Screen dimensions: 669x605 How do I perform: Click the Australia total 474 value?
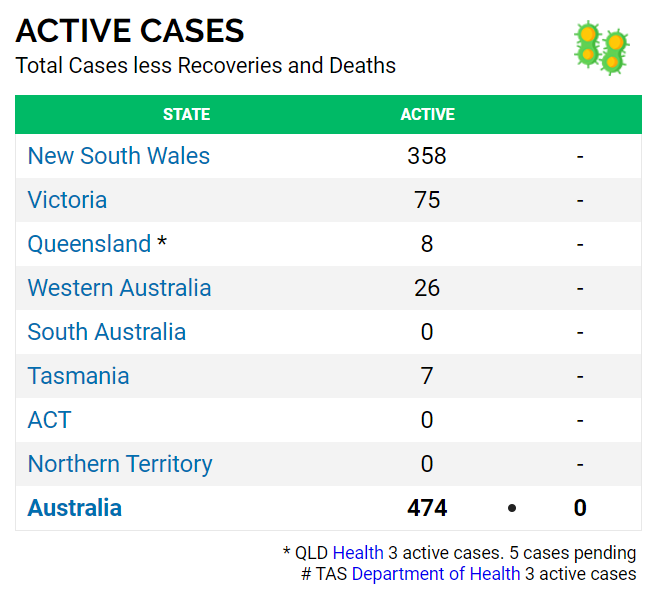coord(427,508)
